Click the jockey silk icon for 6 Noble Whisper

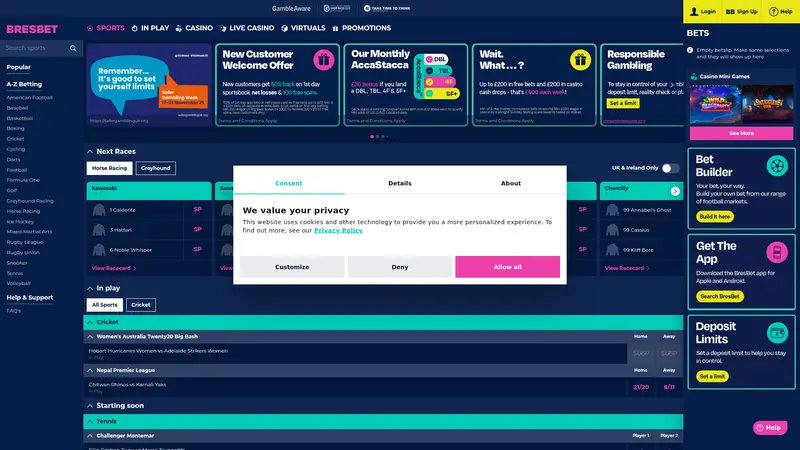tap(99, 250)
